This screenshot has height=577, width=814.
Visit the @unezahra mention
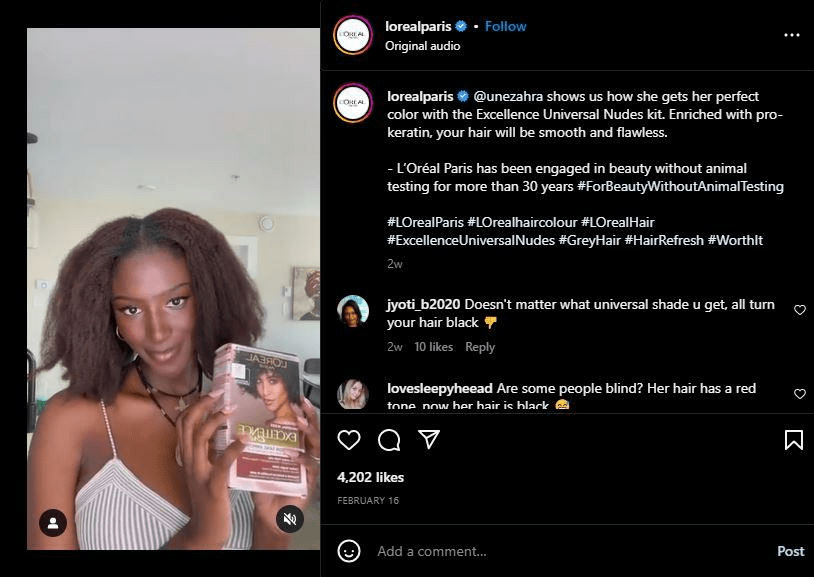tap(512, 97)
